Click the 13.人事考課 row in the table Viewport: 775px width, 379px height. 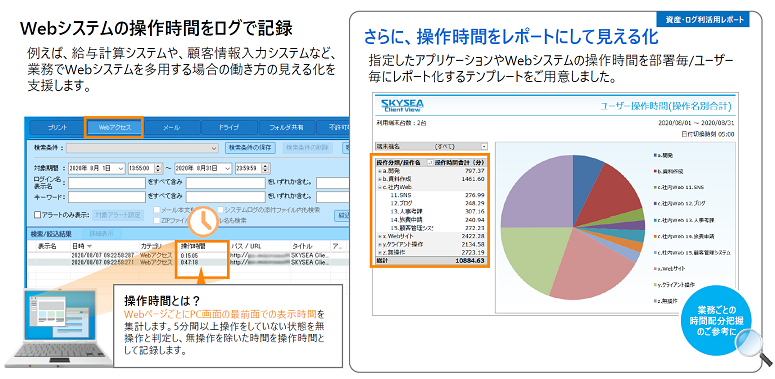431,211
